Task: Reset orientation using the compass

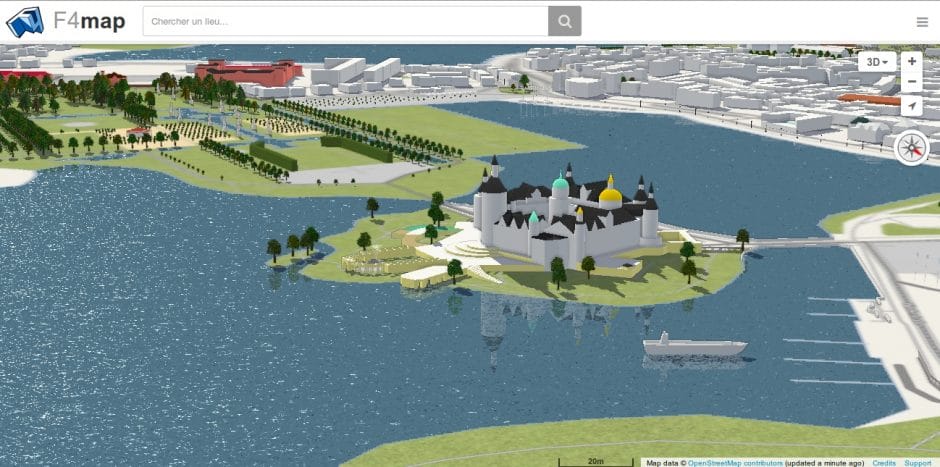Action: click(x=912, y=147)
